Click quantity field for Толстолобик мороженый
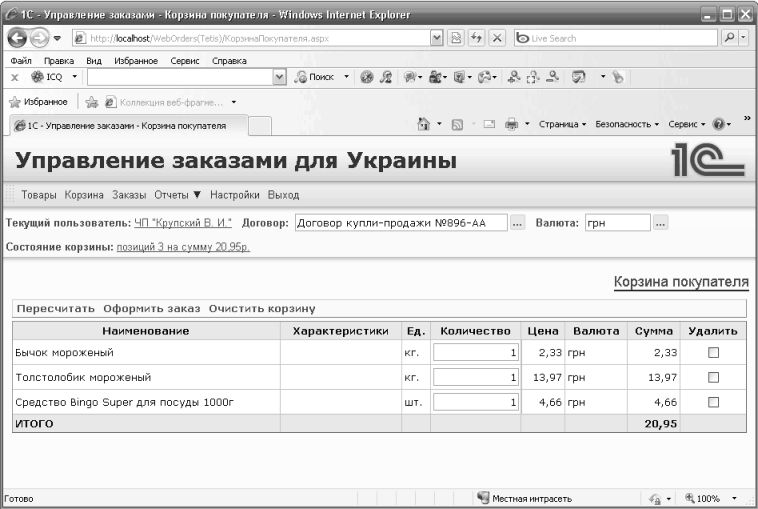The image size is (758, 509). (475, 377)
